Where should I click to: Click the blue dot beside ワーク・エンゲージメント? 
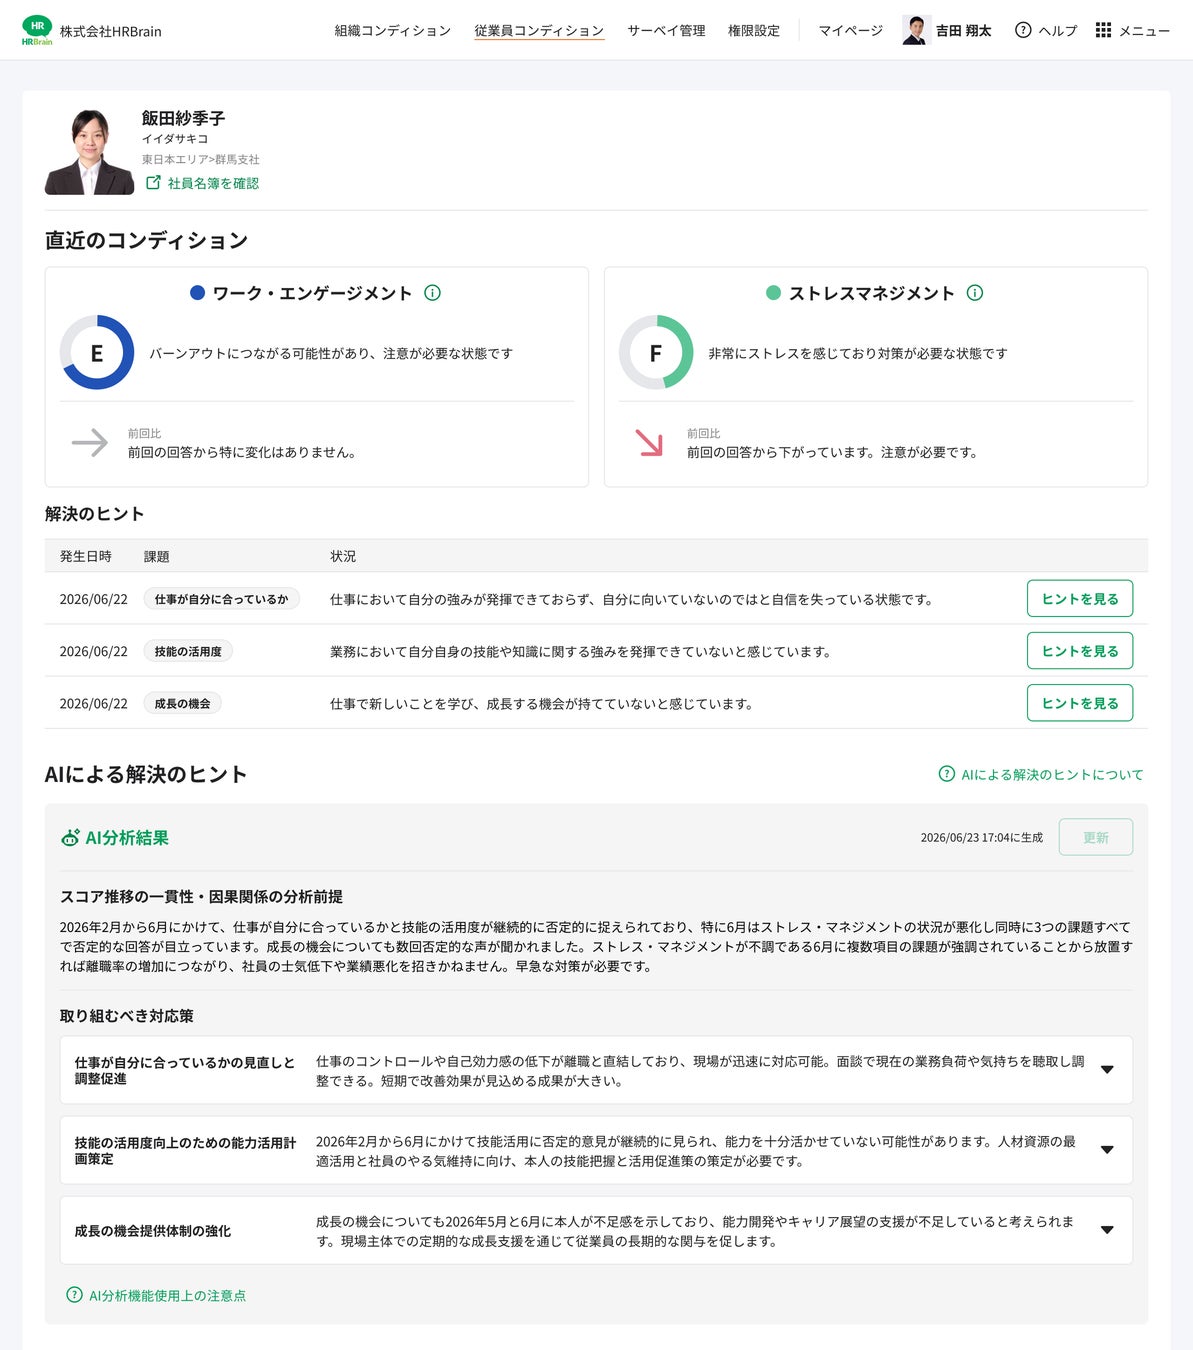197,293
